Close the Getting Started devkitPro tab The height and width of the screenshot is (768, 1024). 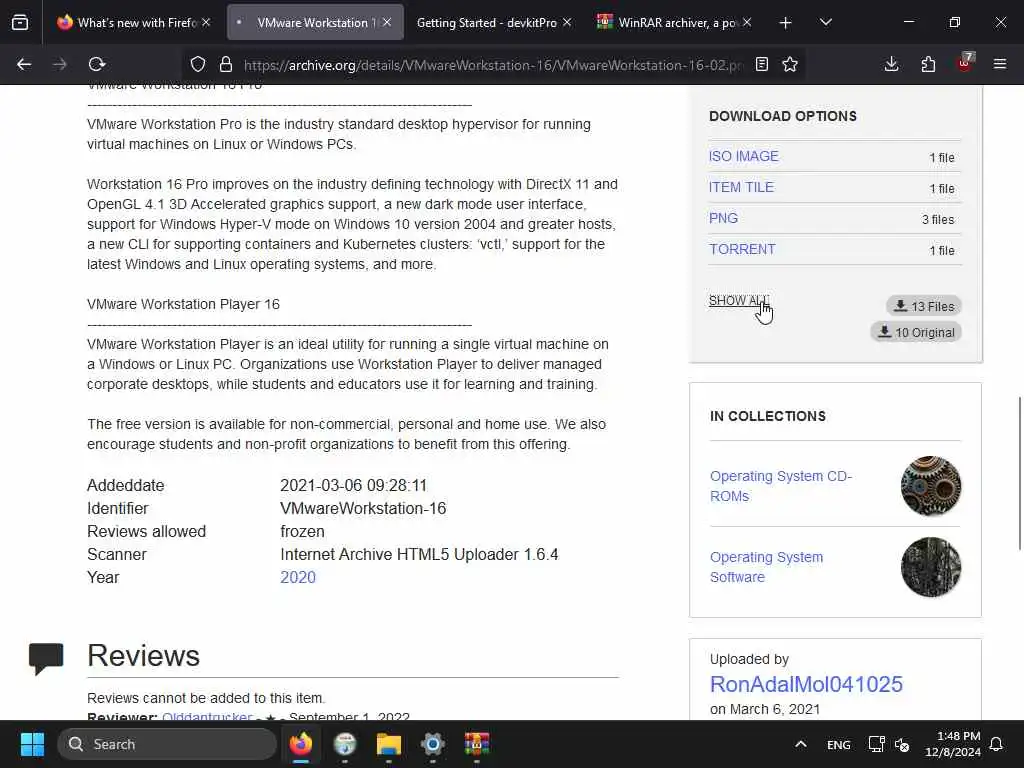567,22
